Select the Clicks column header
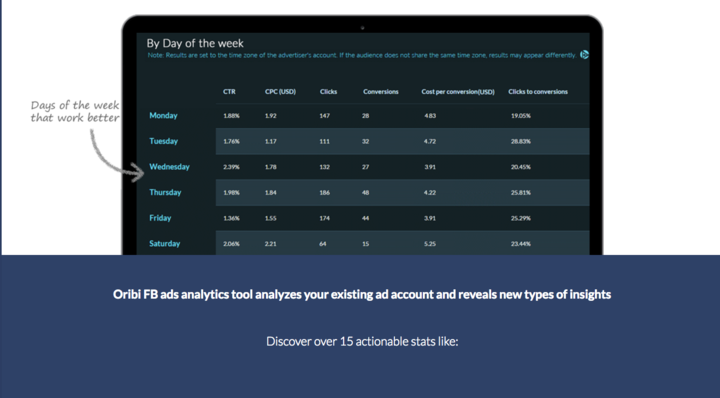Viewport: 720px width, 398px height. pos(328,92)
